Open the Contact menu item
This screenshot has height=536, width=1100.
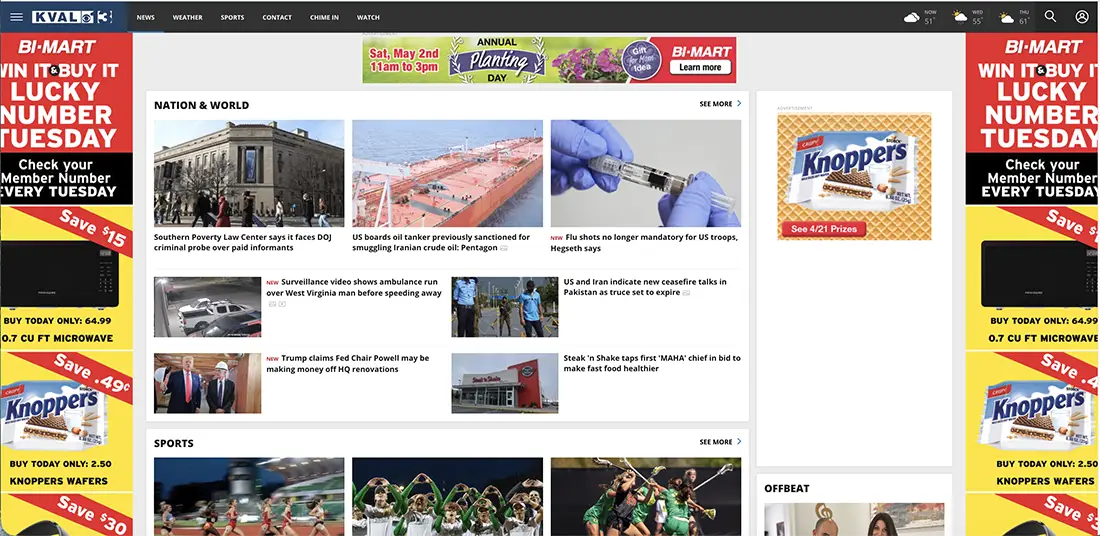coord(277,18)
